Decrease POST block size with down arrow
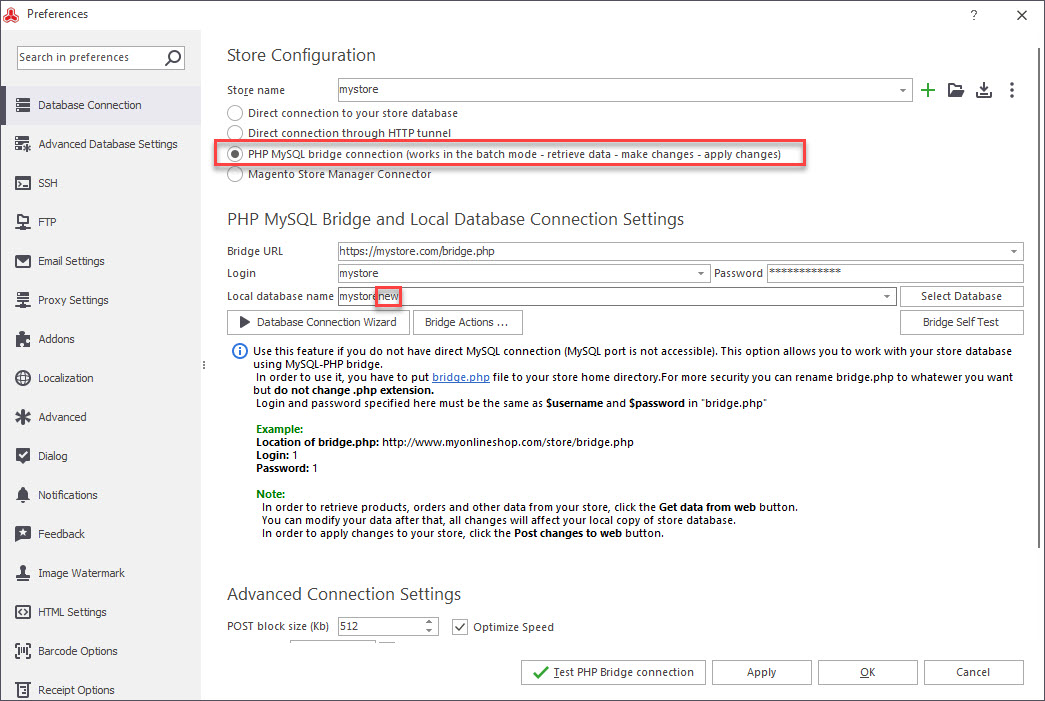The width and height of the screenshot is (1045, 701). click(429, 630)
